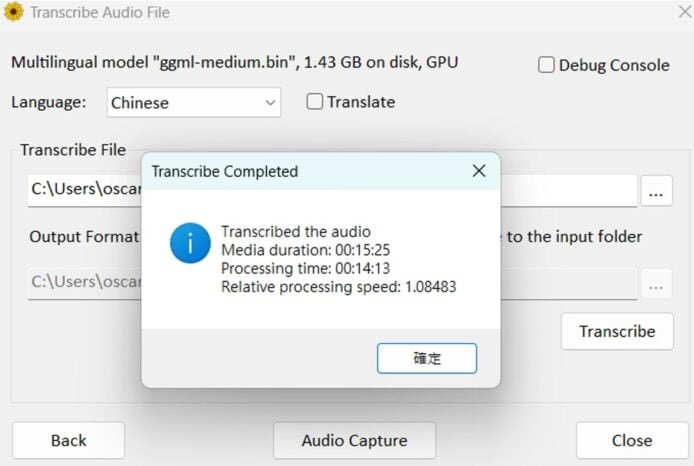The image size is (694, 466).
Task: Click the output path ellipsis browse button
Action: tap(656, 284)
